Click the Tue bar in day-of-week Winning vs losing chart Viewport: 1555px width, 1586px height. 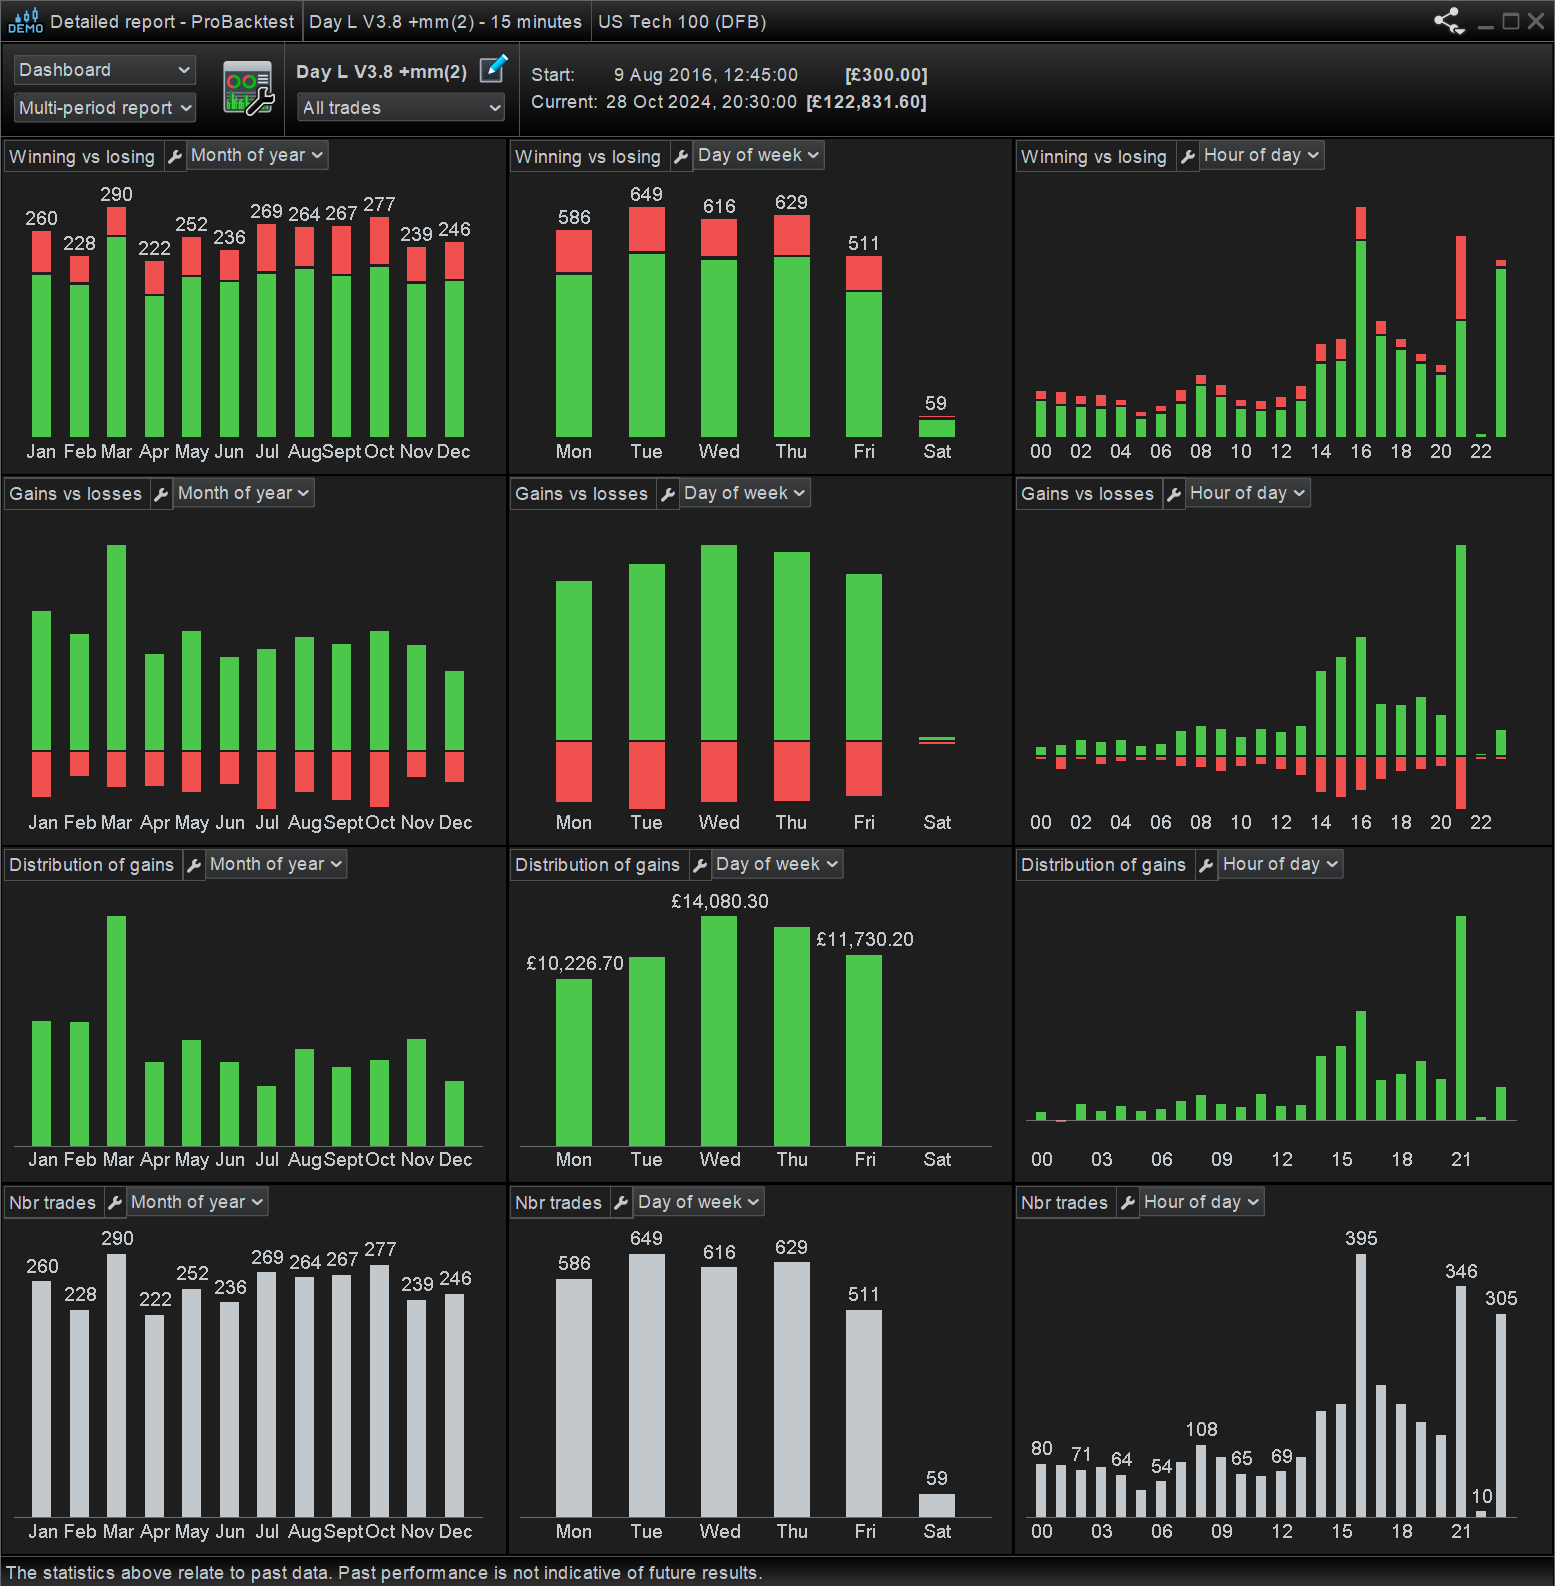pos(647,322)
